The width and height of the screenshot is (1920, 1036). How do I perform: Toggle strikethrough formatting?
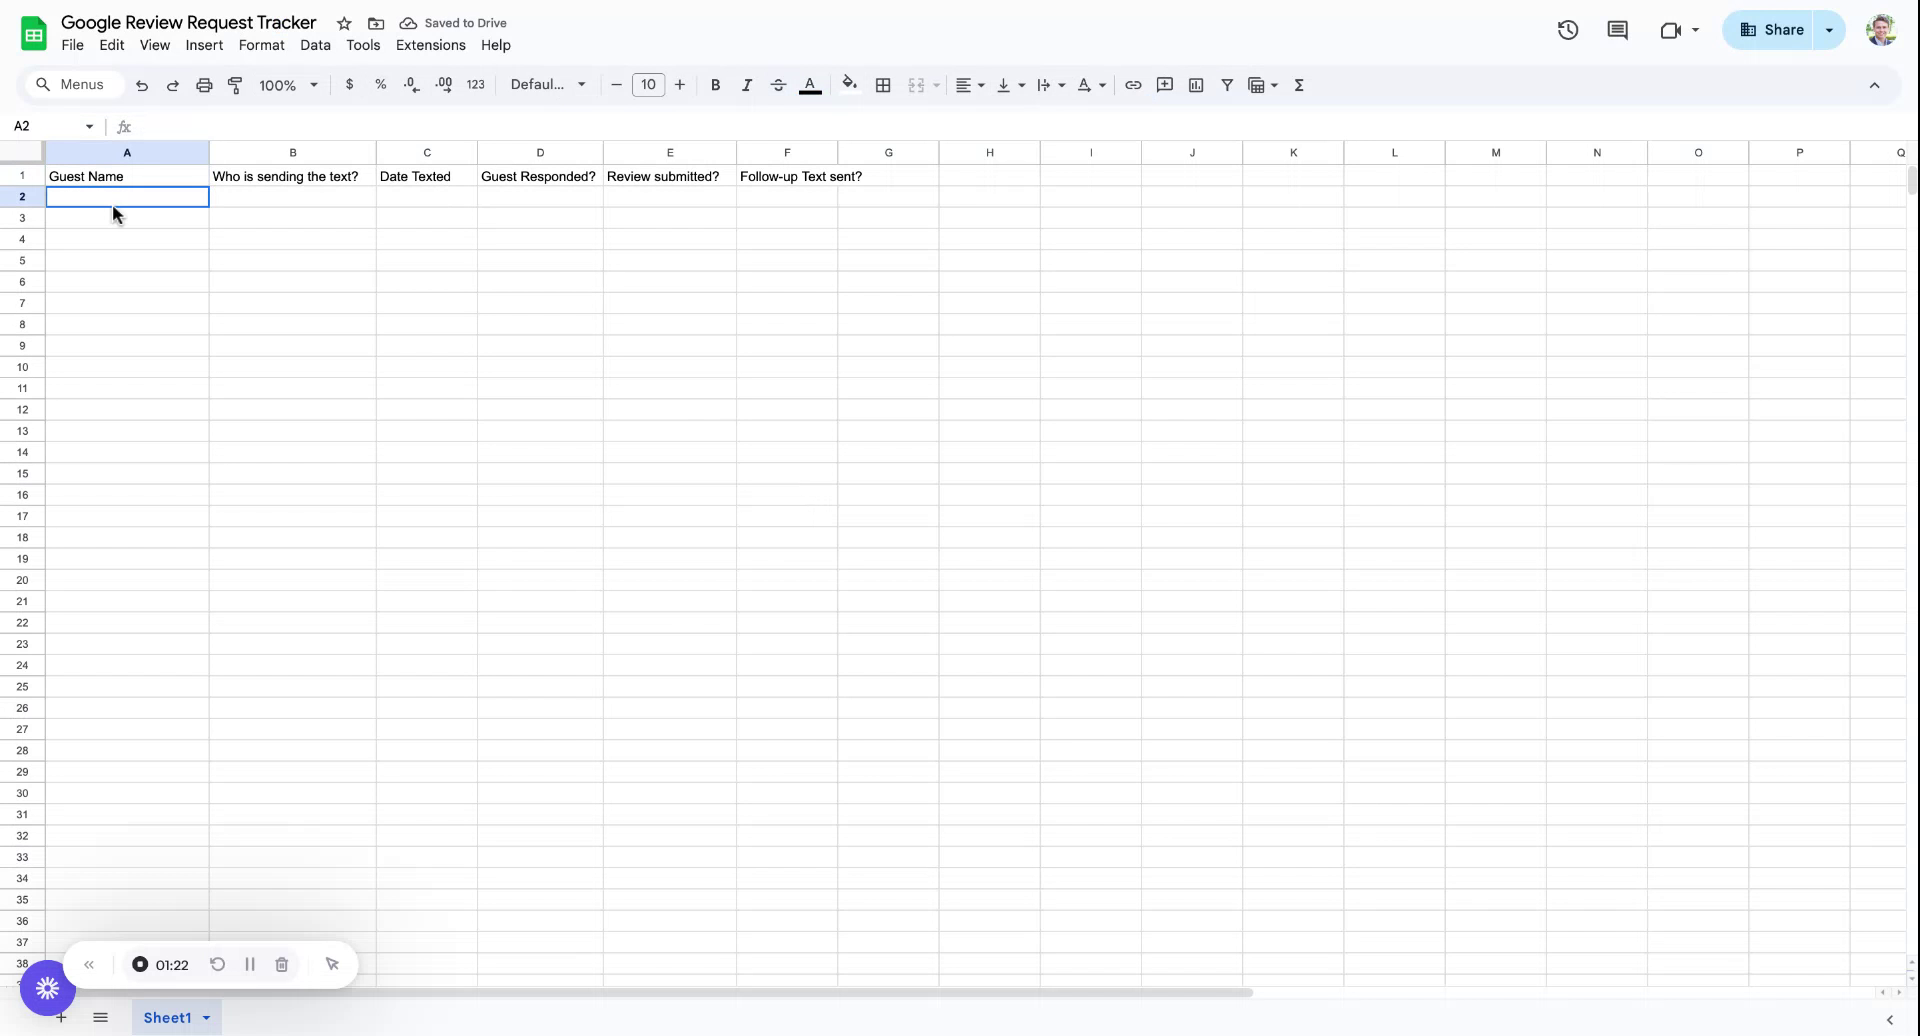coord(779,85)
